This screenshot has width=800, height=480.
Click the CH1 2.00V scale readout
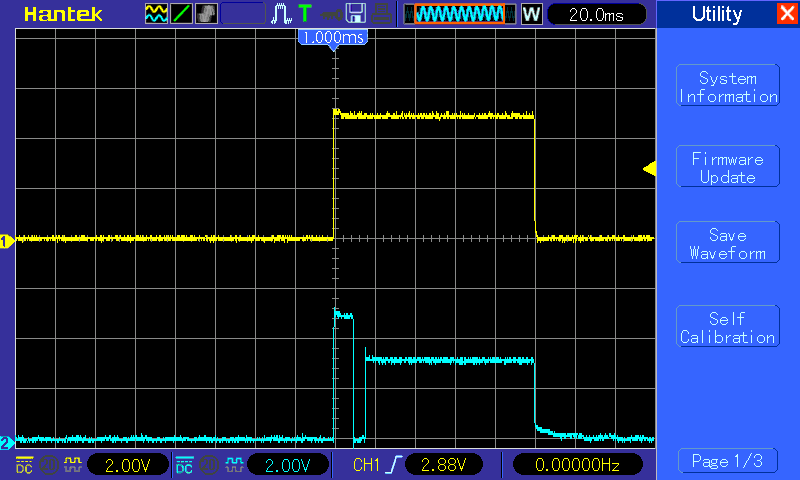click(128, 465)
